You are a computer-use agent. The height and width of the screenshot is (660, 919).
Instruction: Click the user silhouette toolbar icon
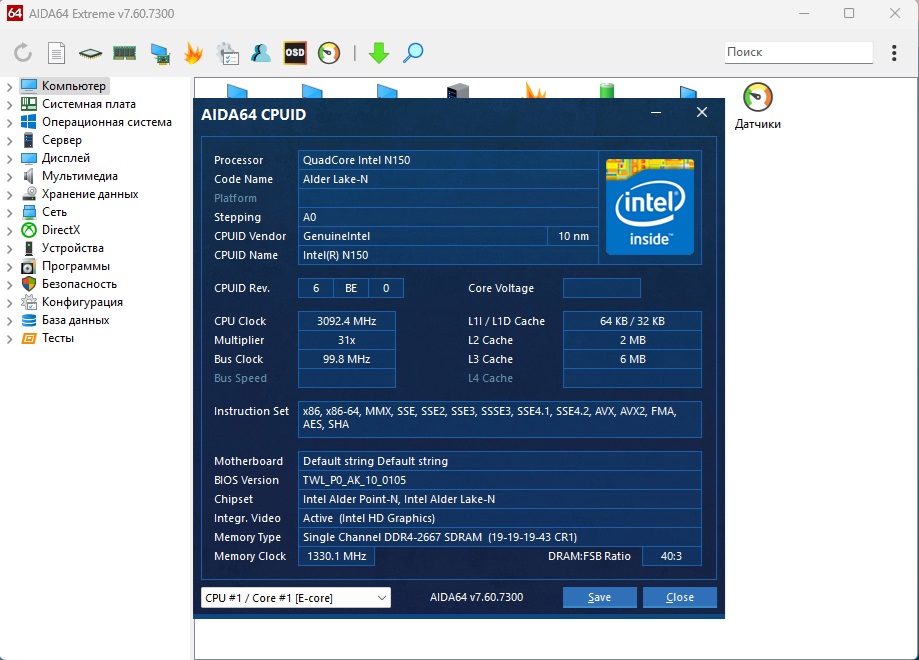(x=261, y=53)
